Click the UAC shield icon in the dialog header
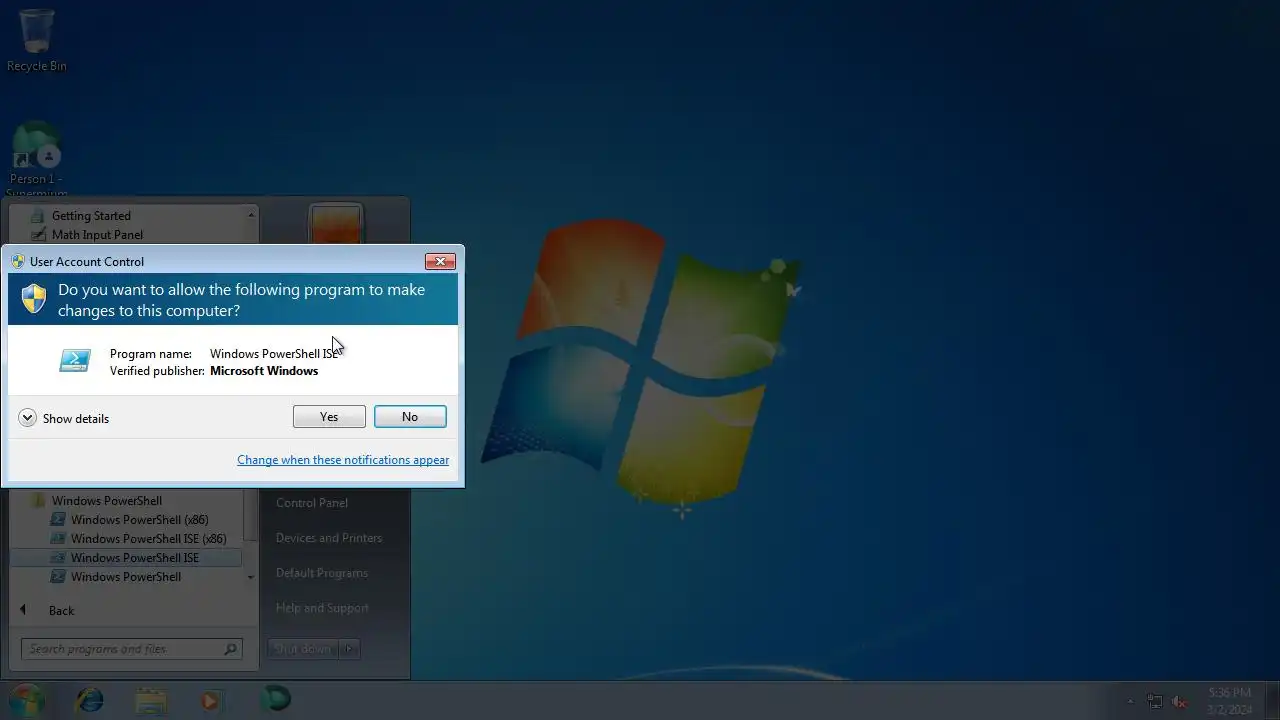Screen dimensions: 1280x720 [34, 299]
